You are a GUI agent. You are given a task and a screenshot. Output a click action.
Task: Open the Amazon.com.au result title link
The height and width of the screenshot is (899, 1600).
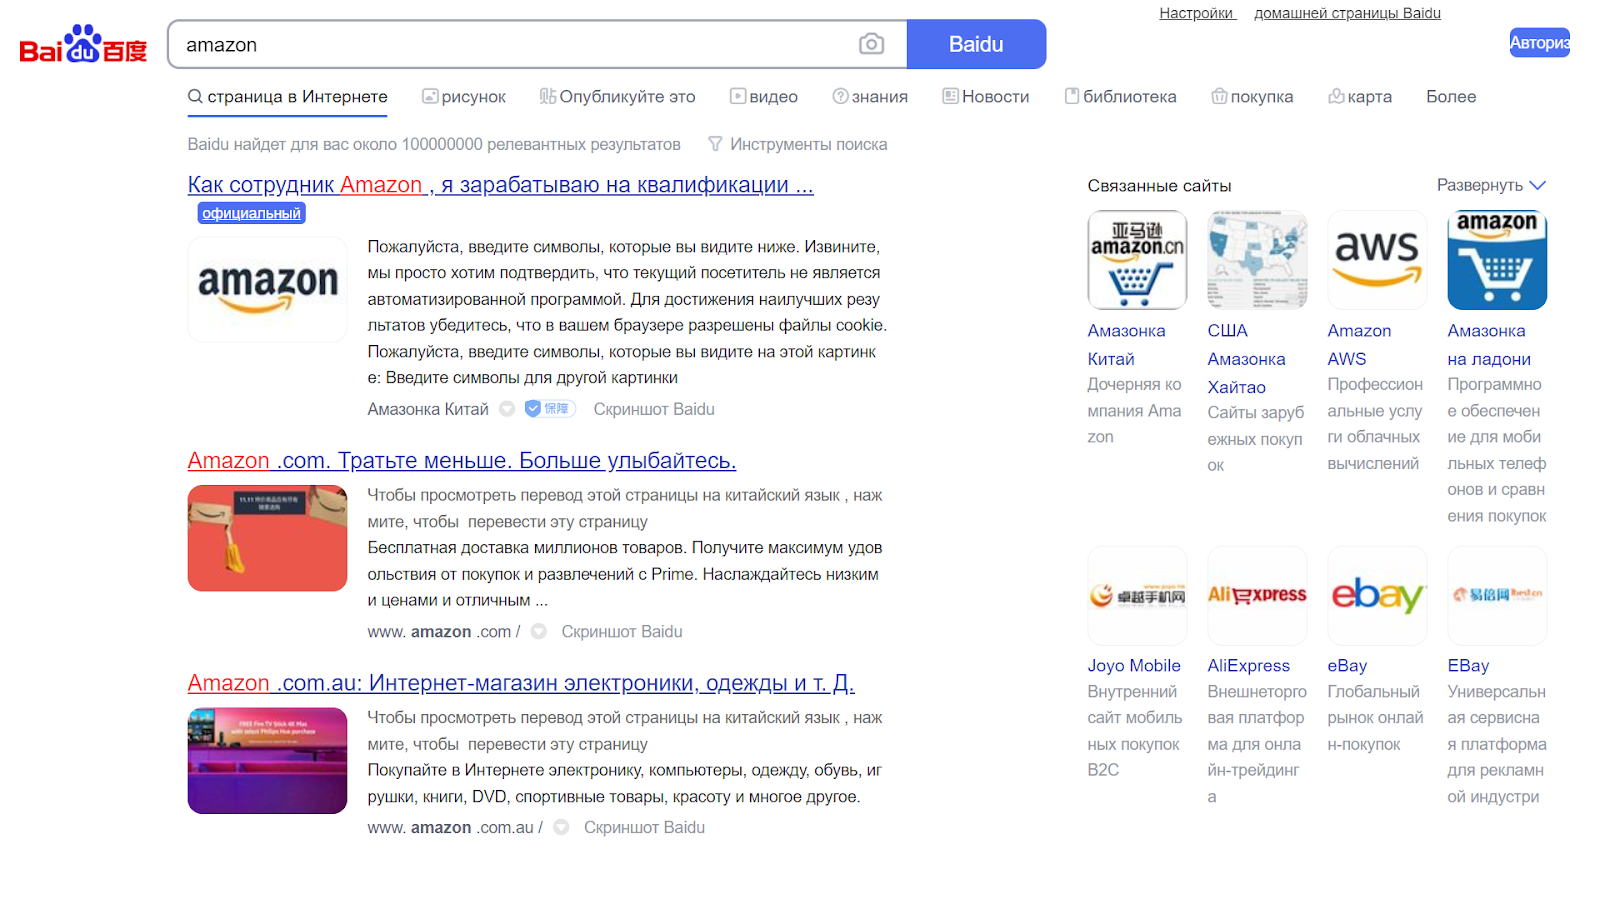pos(520,683)
